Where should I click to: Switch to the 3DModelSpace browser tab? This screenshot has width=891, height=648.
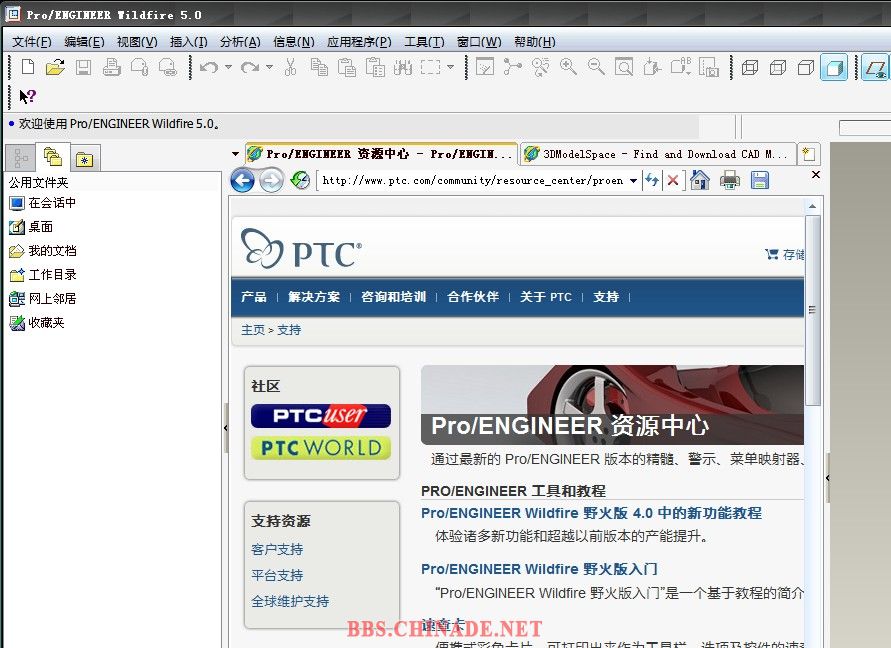coord(658,154)
